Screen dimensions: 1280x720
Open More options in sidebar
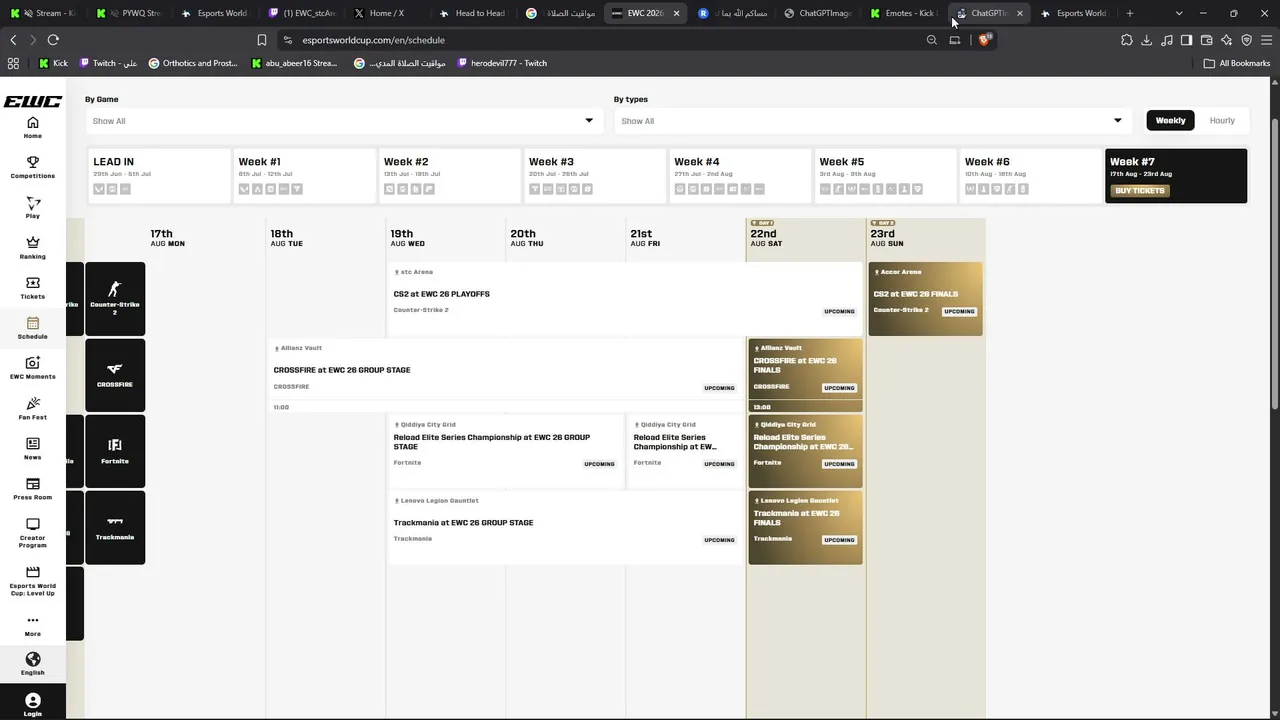tap(32, 626)
